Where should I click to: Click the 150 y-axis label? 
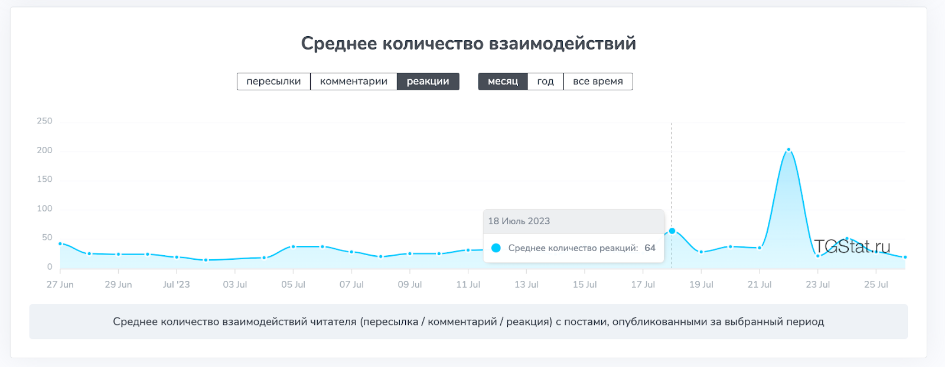pyautogui.click(x=45, y=180)
